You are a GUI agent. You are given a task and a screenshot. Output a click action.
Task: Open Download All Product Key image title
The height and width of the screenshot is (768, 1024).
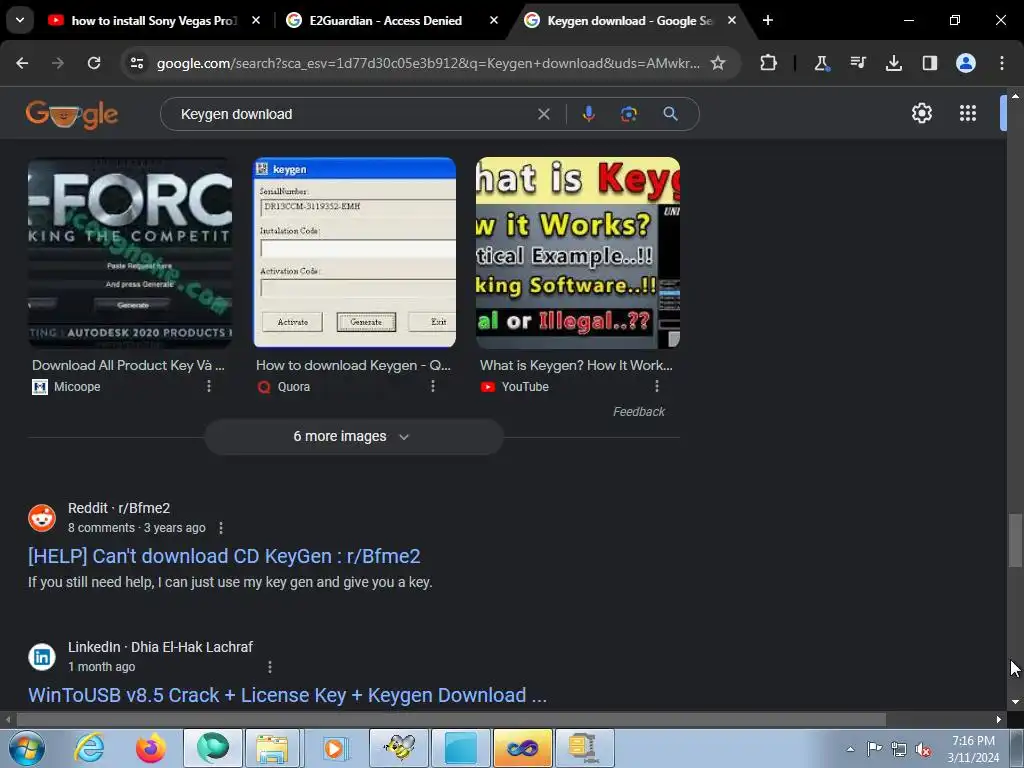pos(128,365)
